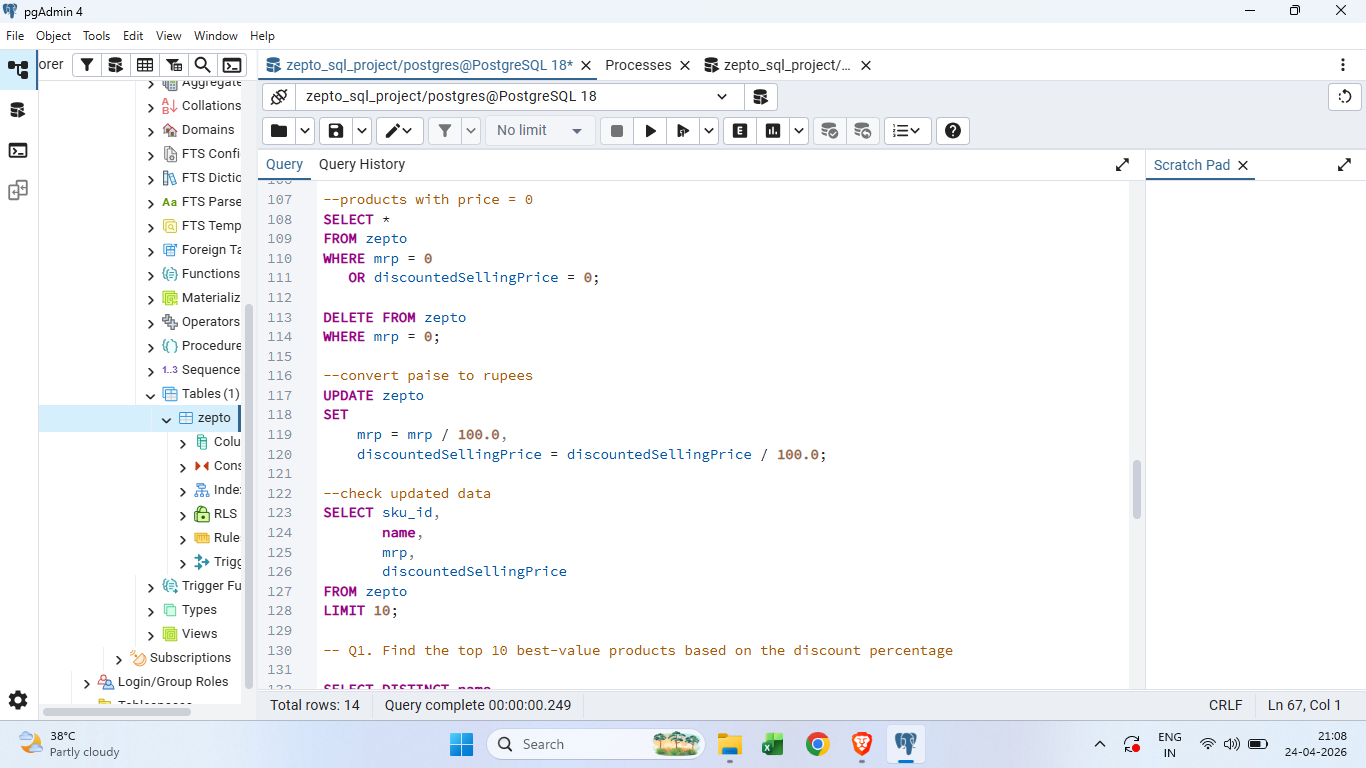Viewport: 1366px width, 768px height.
Task: Open the connection selector dropdown
Action: (519, 97)
